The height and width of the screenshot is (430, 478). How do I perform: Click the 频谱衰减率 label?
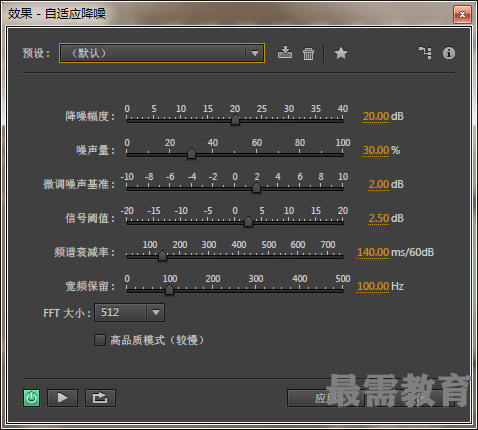pos(84,252)
